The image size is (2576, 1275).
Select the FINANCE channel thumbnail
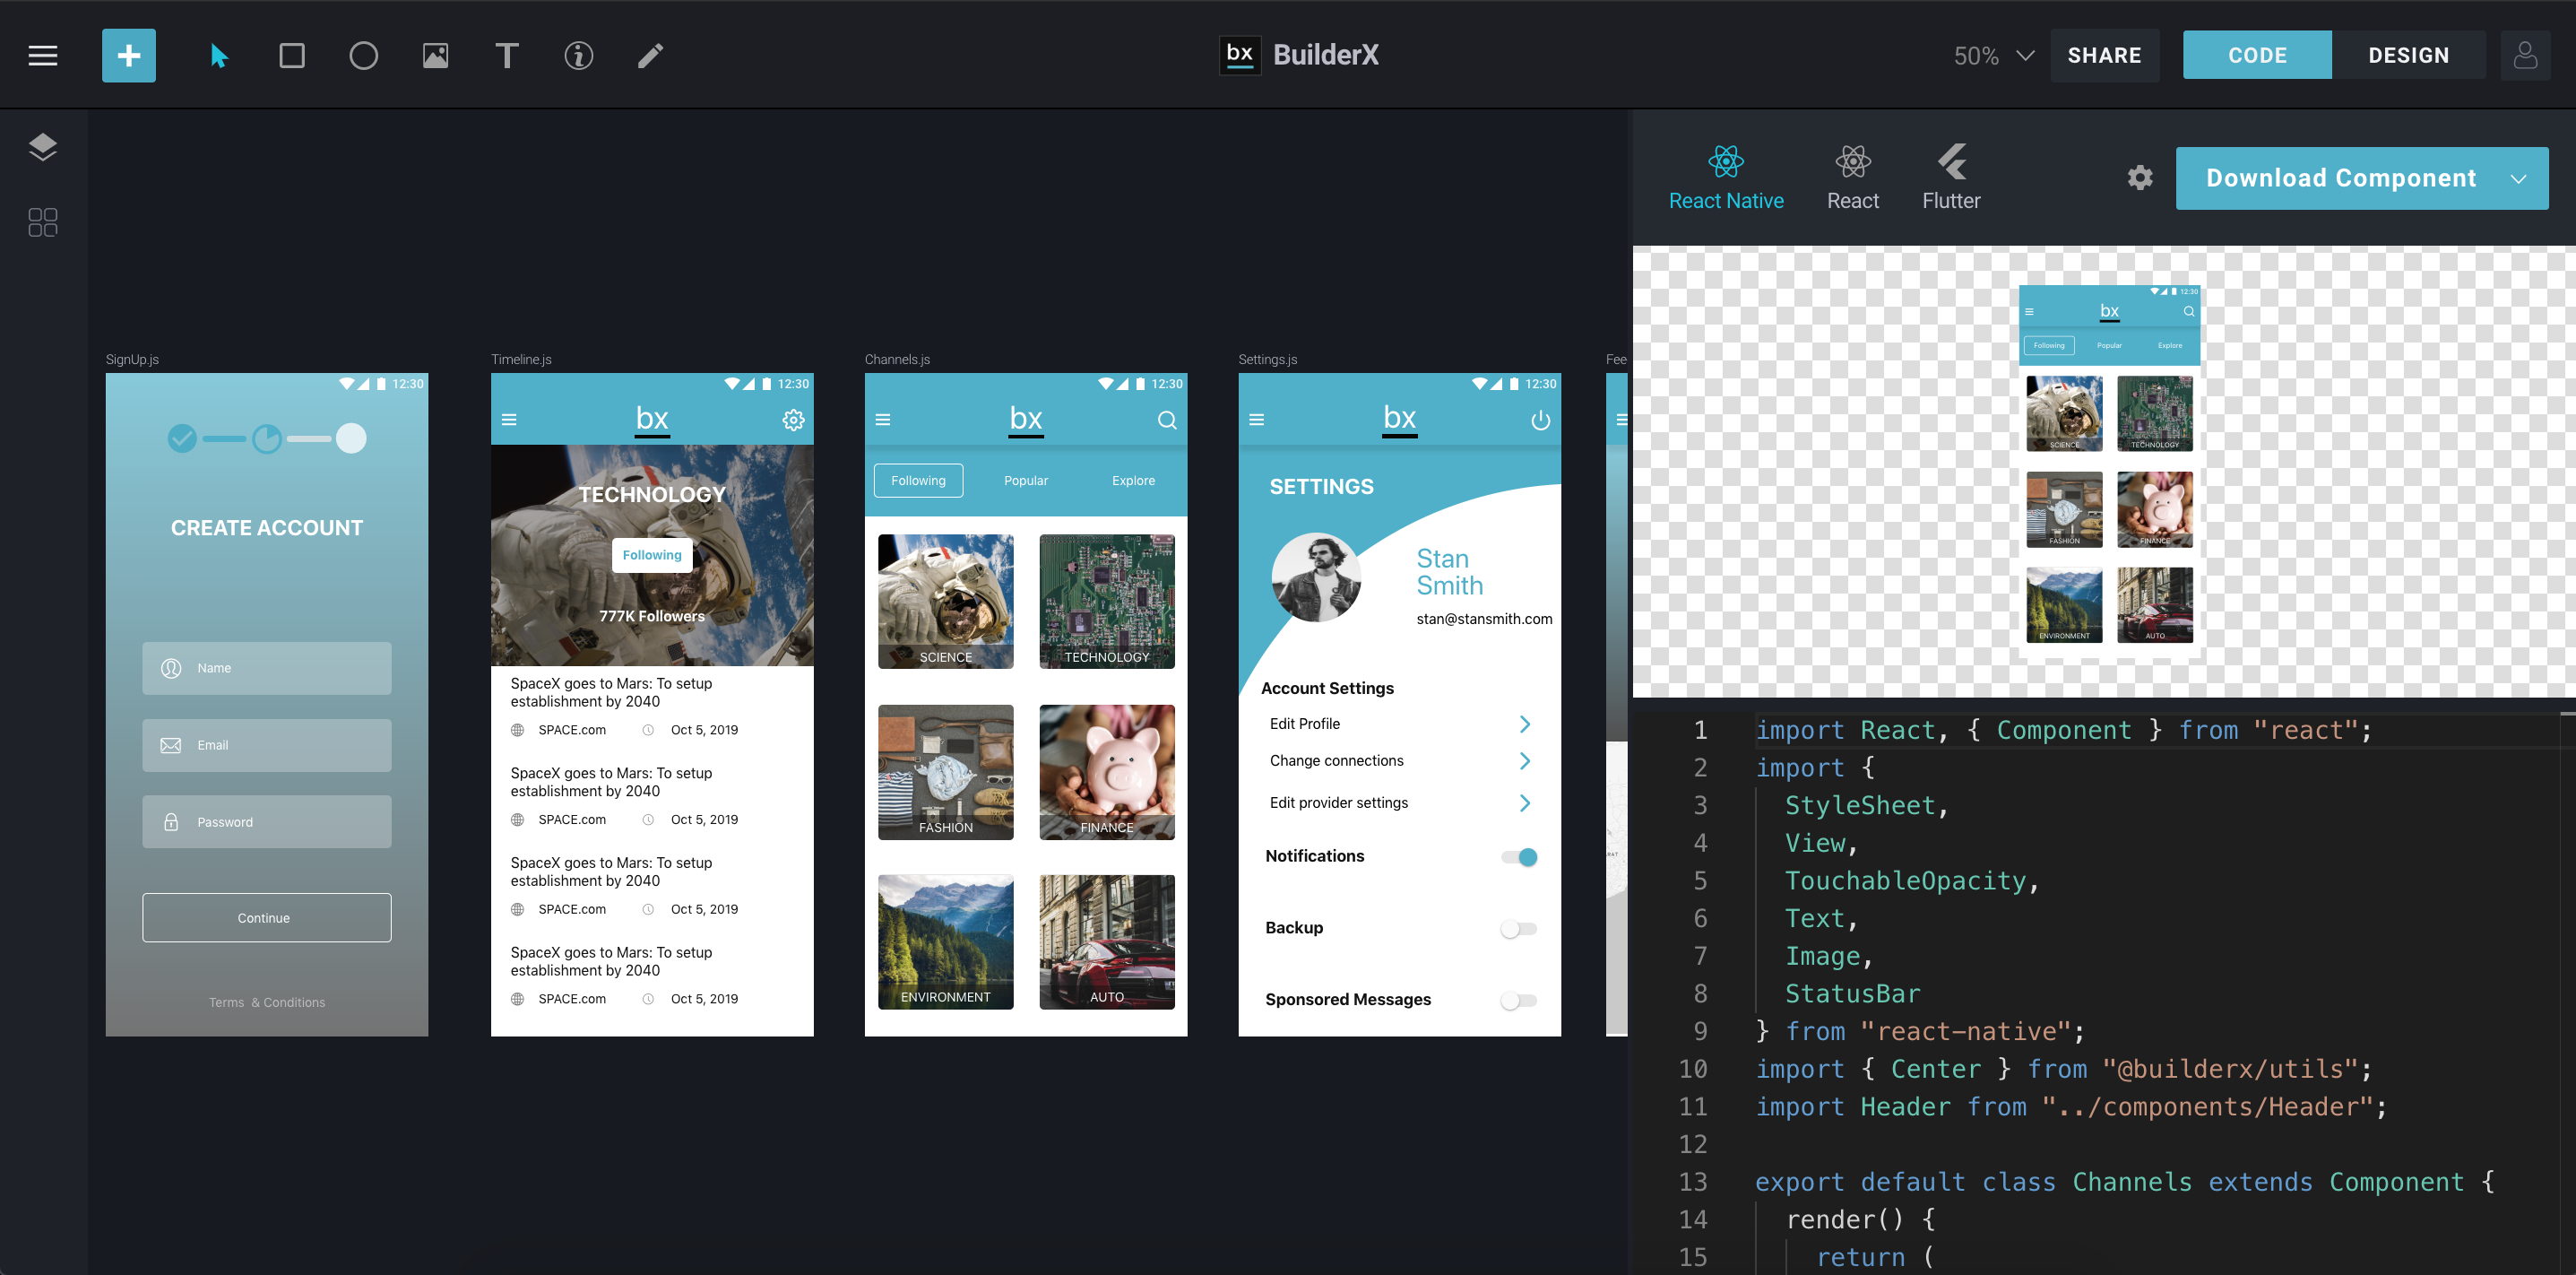1107,772
